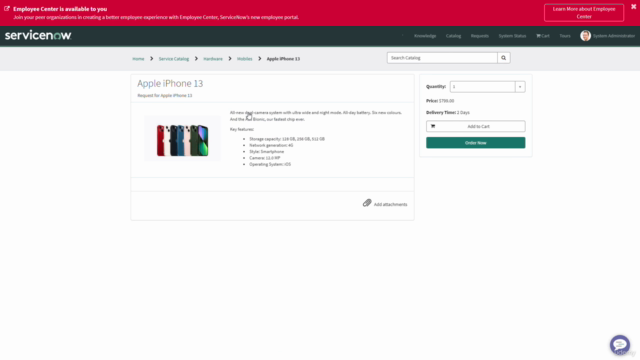Click the System Administrator avatar
640x360 pixels.
click(x=585, y=36)
